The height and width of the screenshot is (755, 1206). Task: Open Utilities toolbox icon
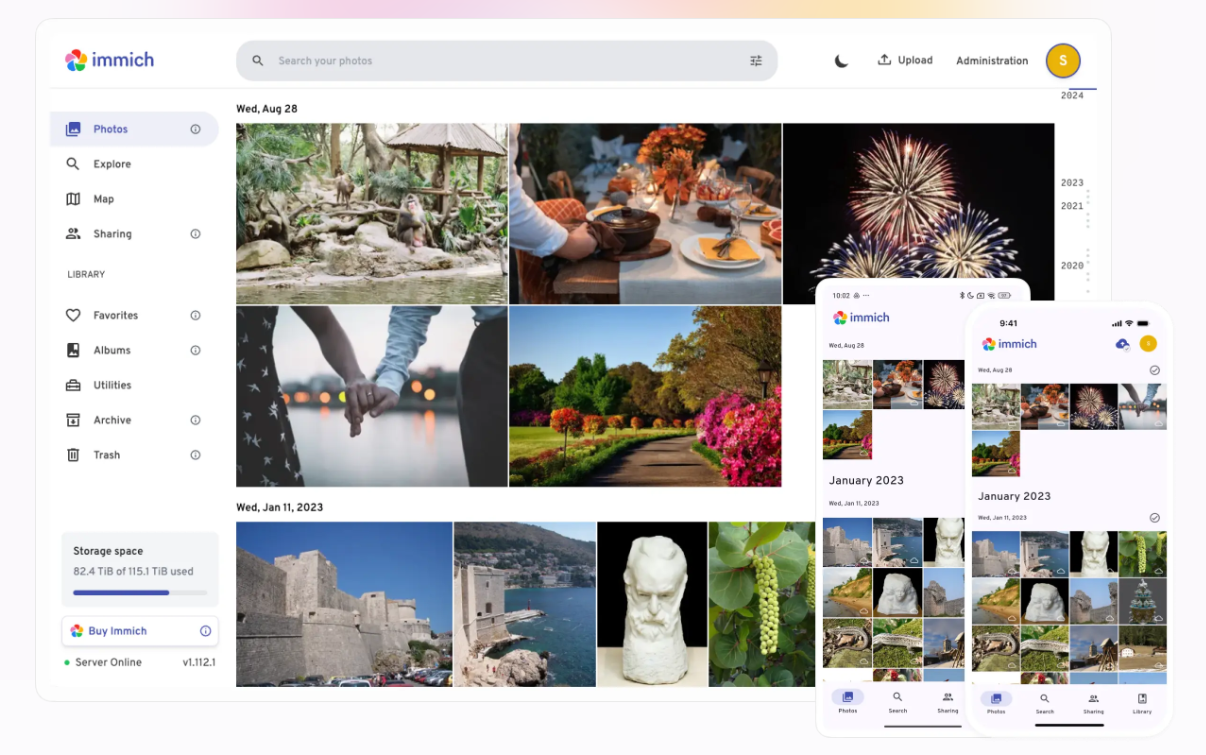(x=73, y=385)
